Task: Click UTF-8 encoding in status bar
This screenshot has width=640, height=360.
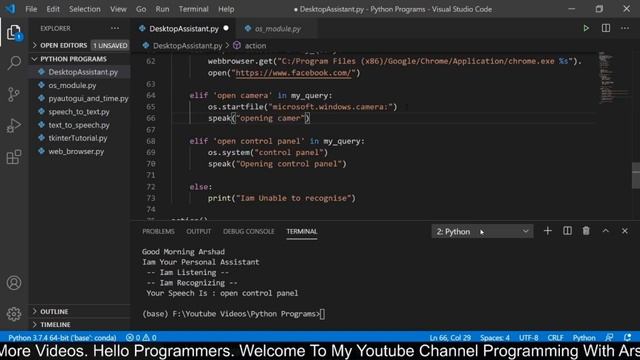Action: 529,338
